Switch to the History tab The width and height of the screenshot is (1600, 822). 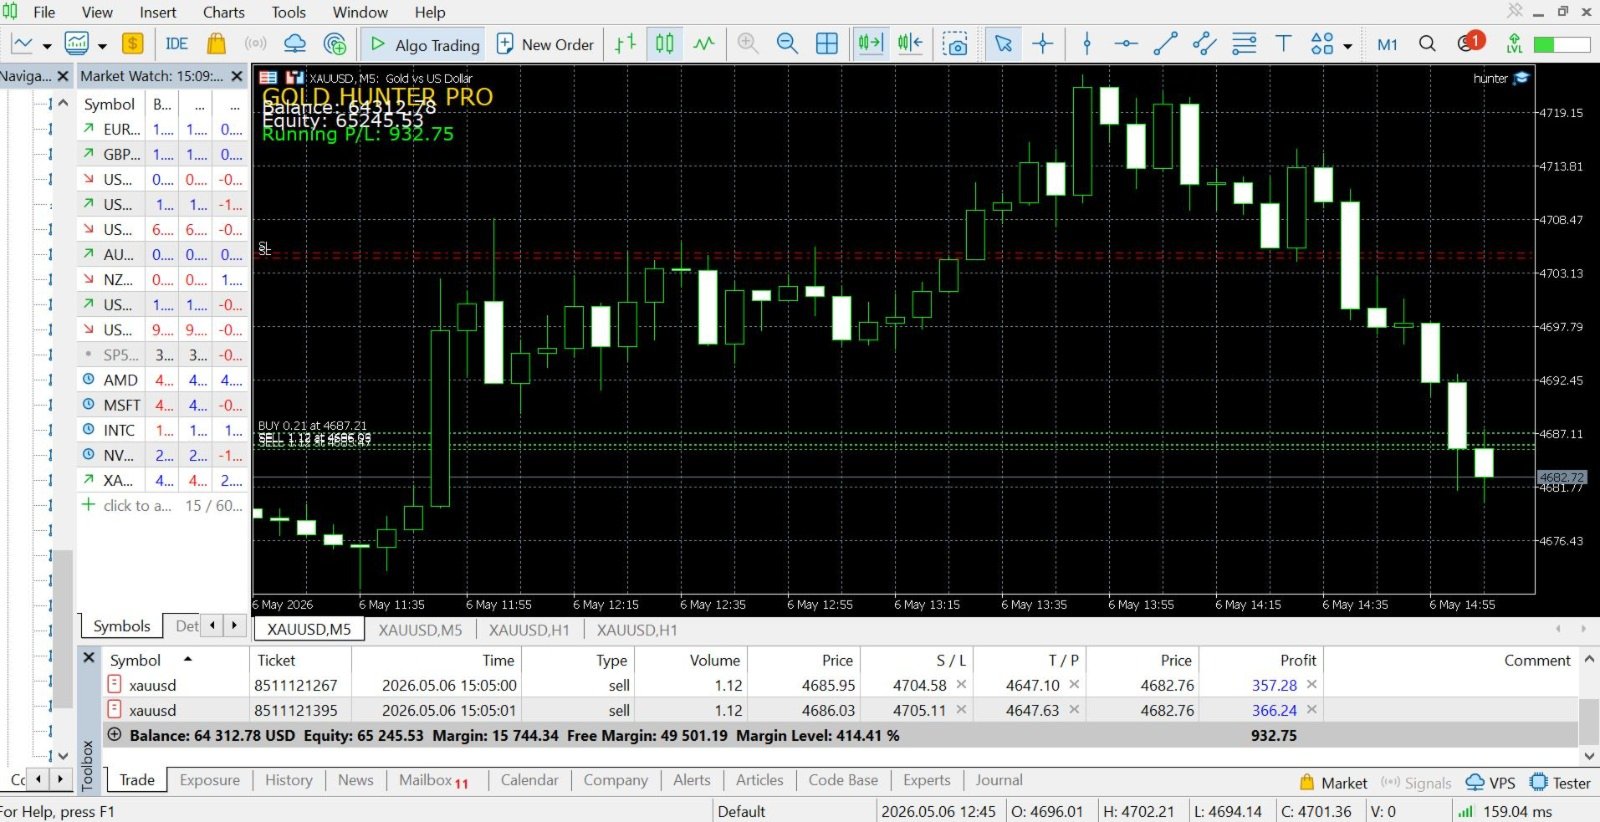[x=289, y=780]
